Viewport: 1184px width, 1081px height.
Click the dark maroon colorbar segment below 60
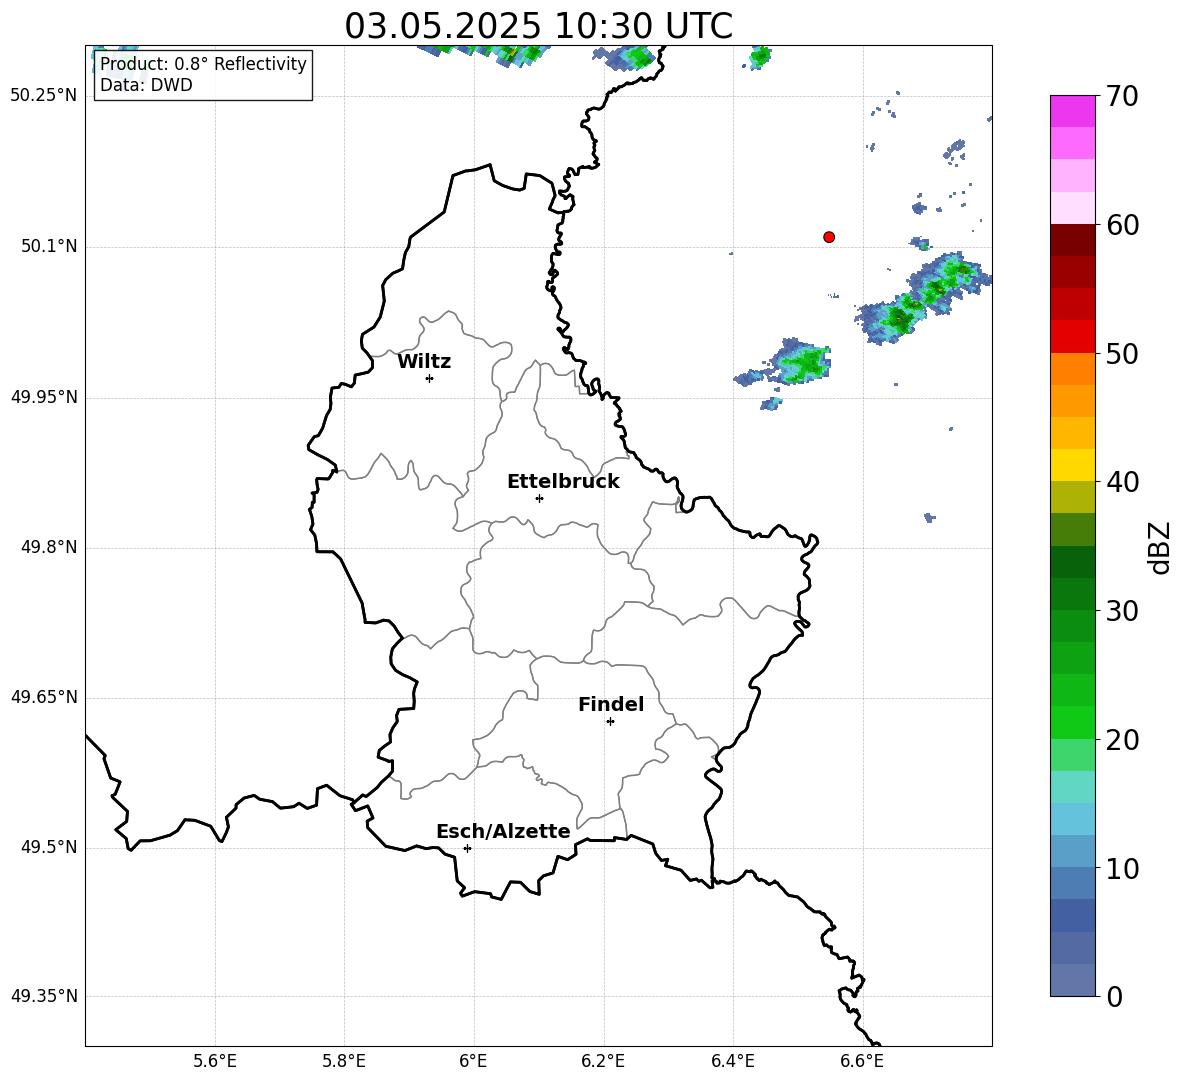(1072, 240)
